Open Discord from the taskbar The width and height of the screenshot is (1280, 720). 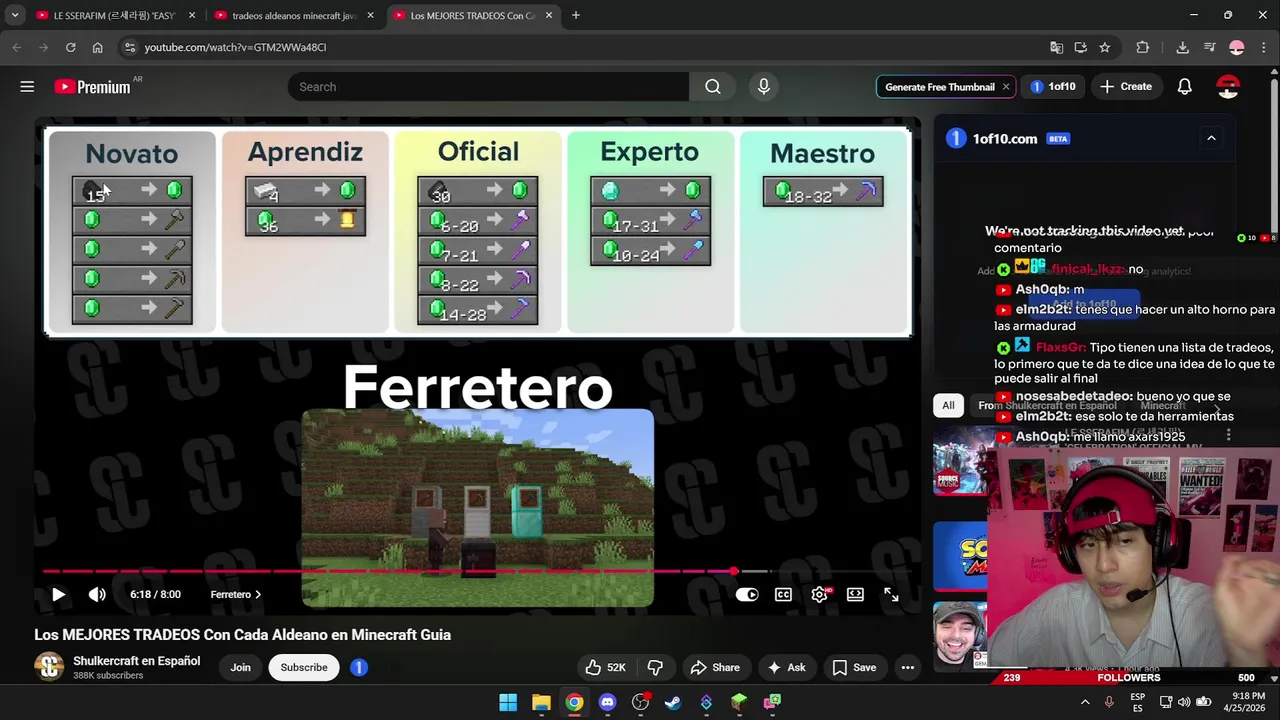point(607,702)
